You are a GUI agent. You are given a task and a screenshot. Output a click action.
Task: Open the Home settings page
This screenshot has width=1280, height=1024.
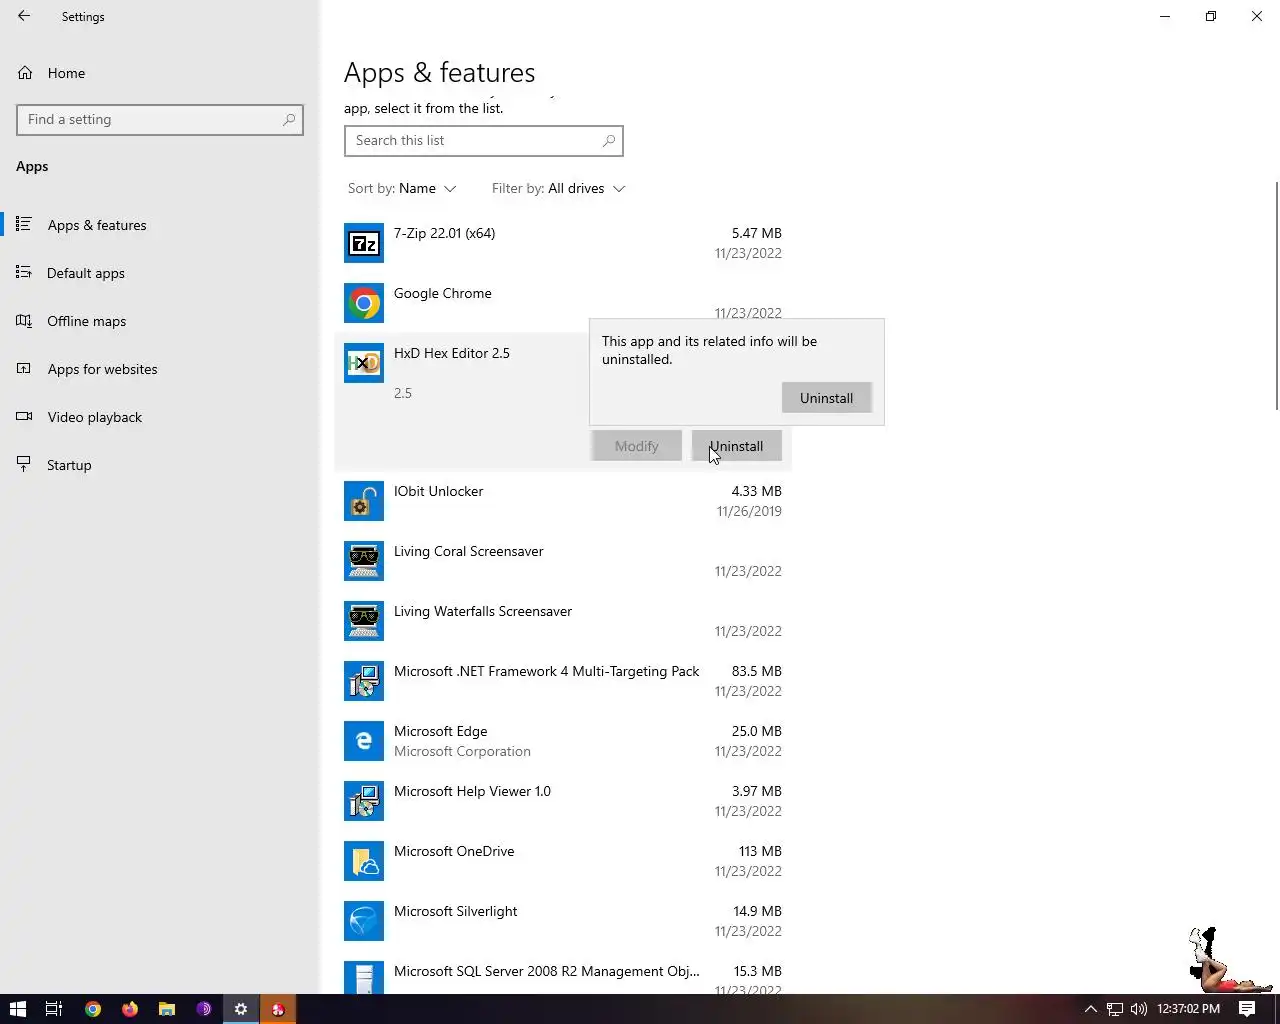(x=66, y=73)
